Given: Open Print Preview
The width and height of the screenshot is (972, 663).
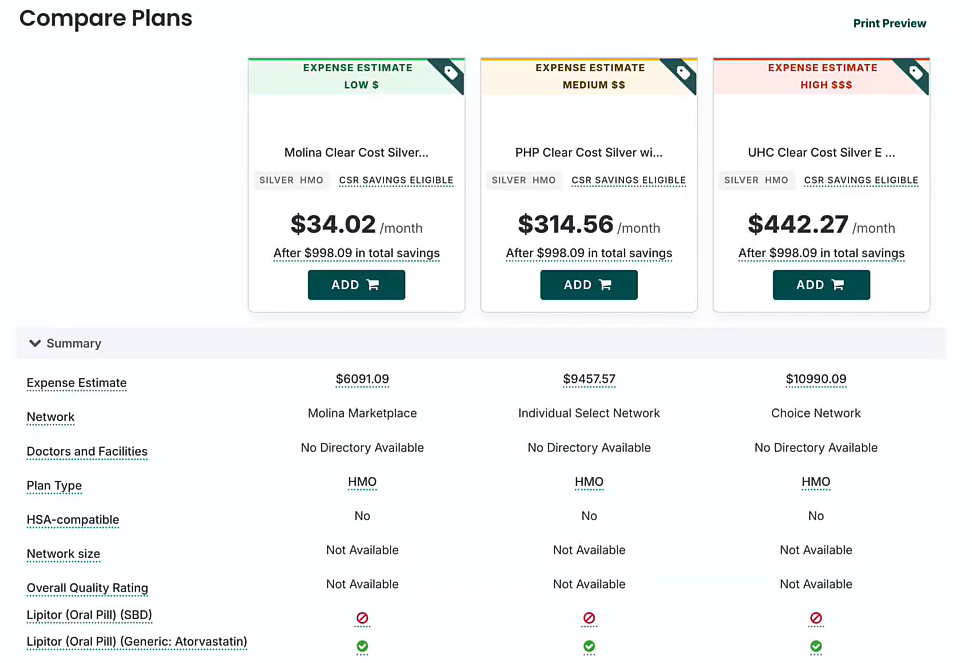Looking at the screenshot, I should tap(889, 23).
